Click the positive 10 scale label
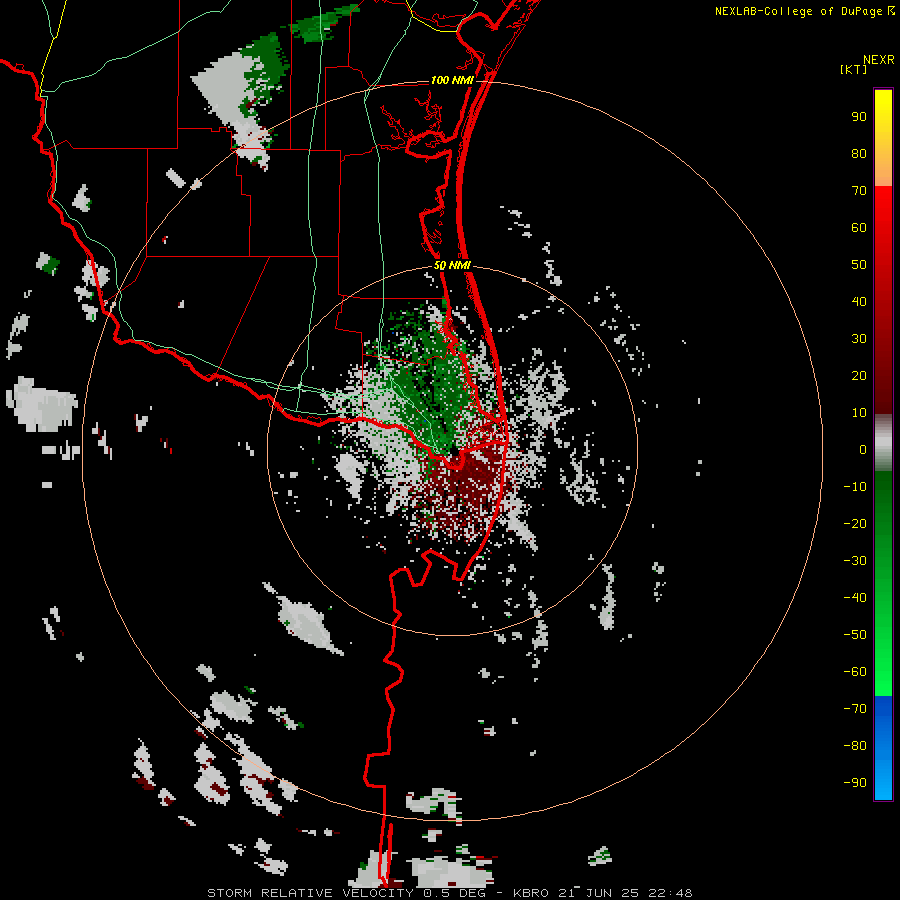Image resolution: width=900 pixels, height=900 pixels. click(x=859, y=413)
